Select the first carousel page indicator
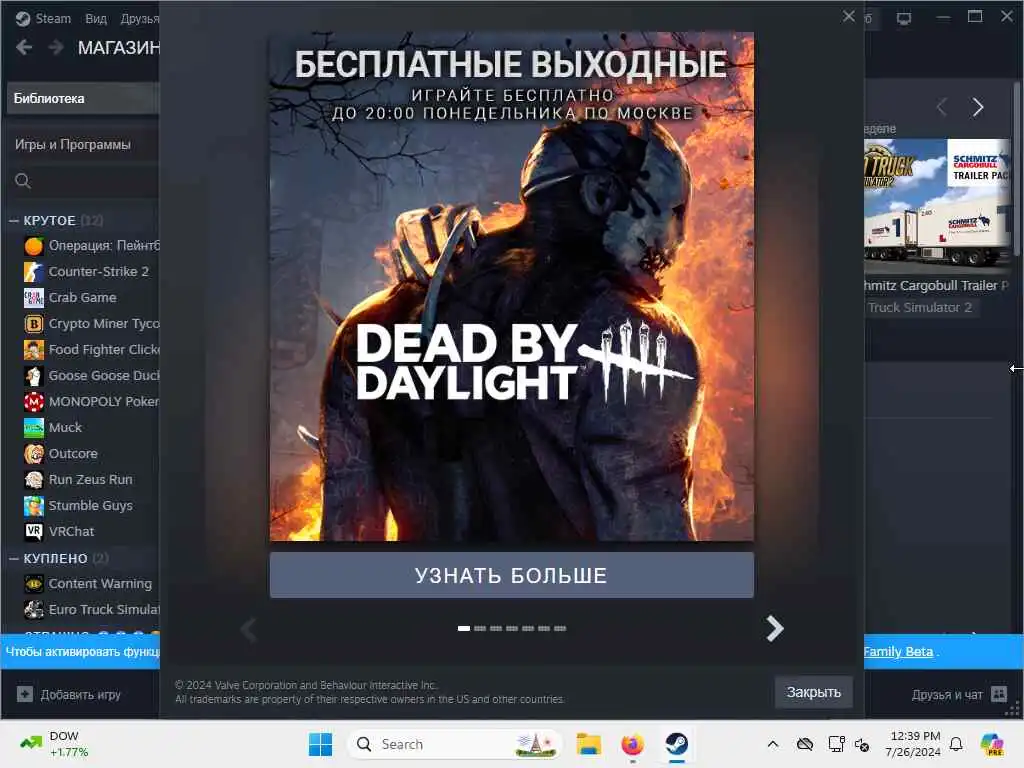Screen dimensions: 1024x768 tap(464, 628)
